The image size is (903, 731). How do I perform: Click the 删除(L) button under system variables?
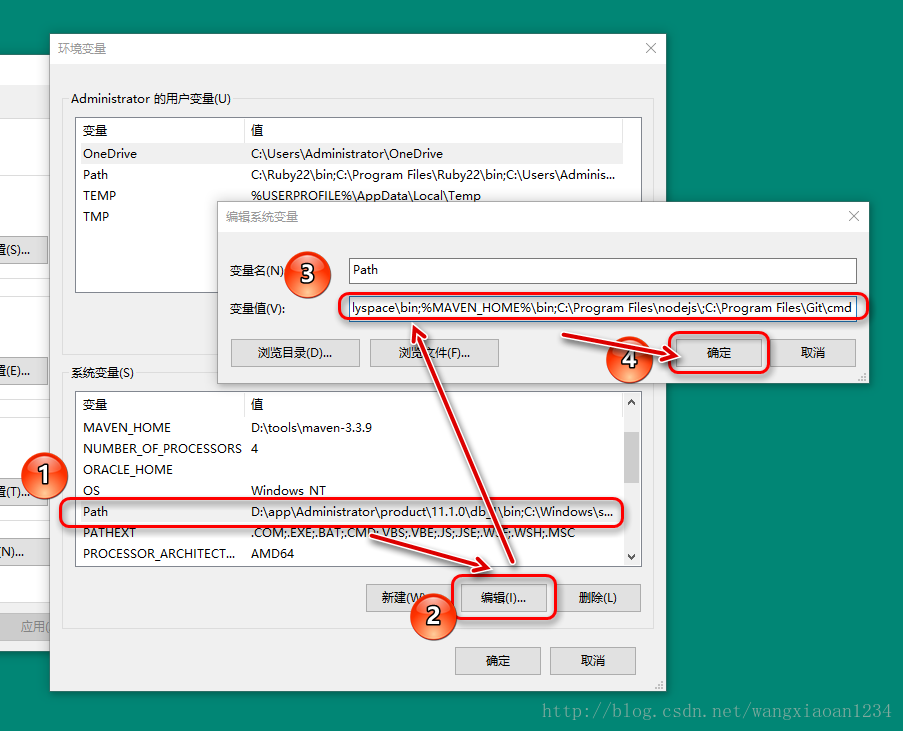coord(598,598)
